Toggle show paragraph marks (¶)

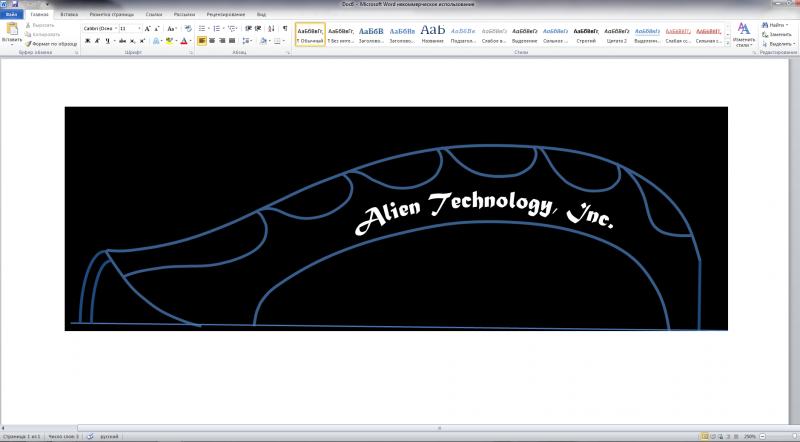pyautogui.click(x=285, y=29)
